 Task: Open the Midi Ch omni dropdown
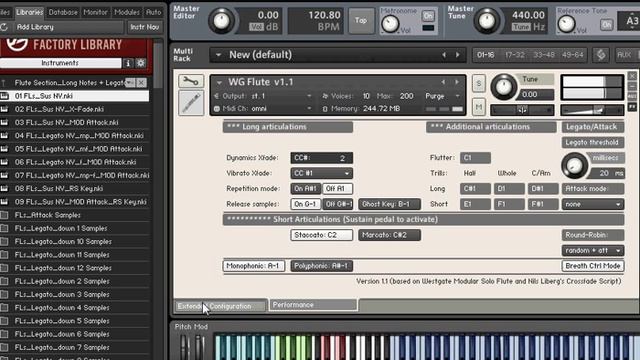(309, 108)
